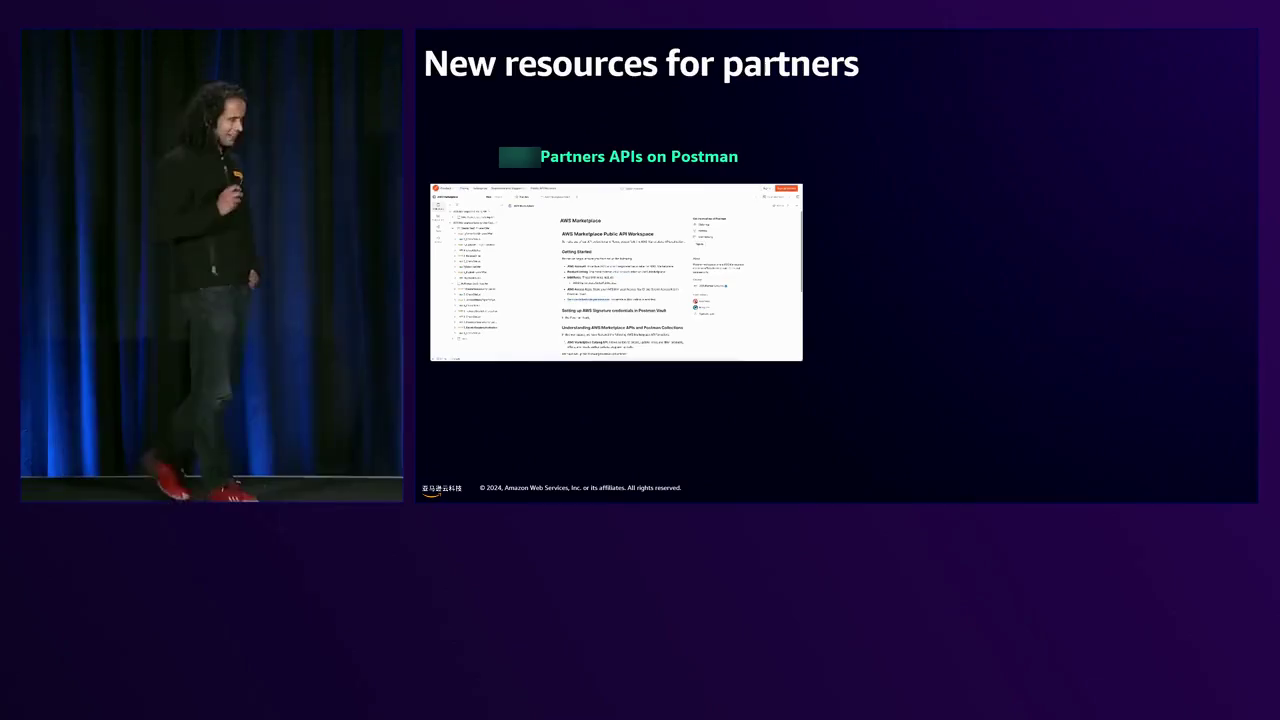Select the Collections icon in Postman sidebar
Viewport: 1280px width, 720px height.
tap(438, 205)
